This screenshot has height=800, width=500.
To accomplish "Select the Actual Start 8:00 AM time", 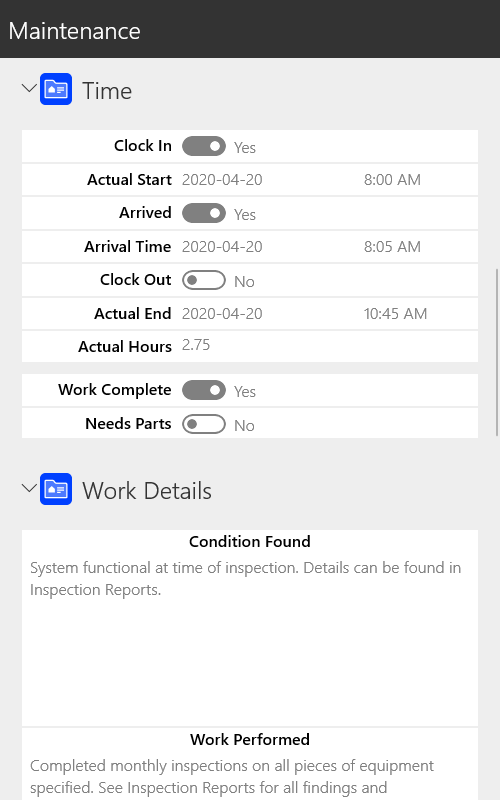I will tap(392, 180).
